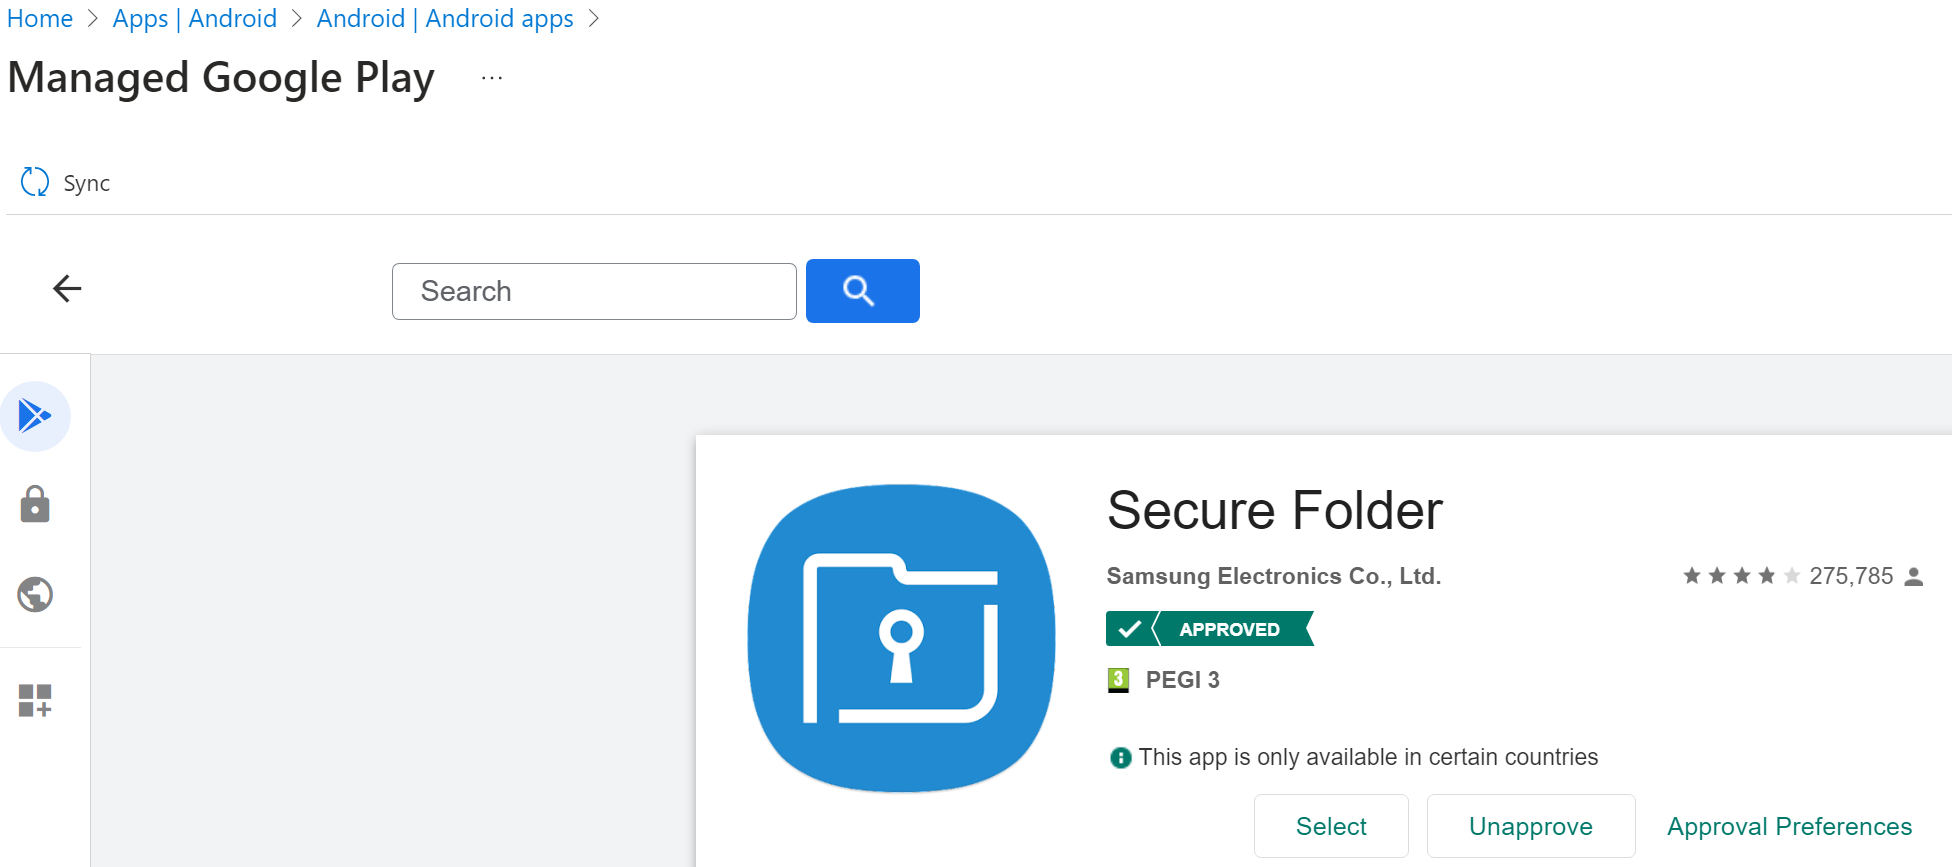Image resolution: width=1952 pixels, height=867 pixels.
Task: Open Android | Android apps breadcrumb
Action: [x=445, y=19]
